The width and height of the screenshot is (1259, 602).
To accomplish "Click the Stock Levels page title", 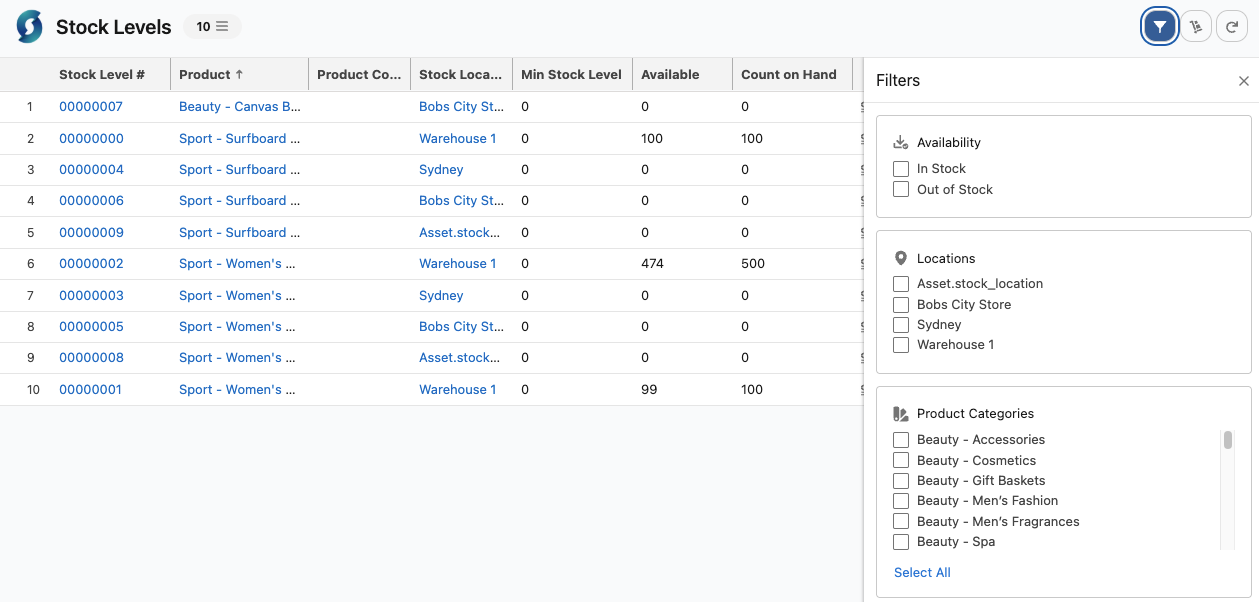I will [x=114, y=27].
